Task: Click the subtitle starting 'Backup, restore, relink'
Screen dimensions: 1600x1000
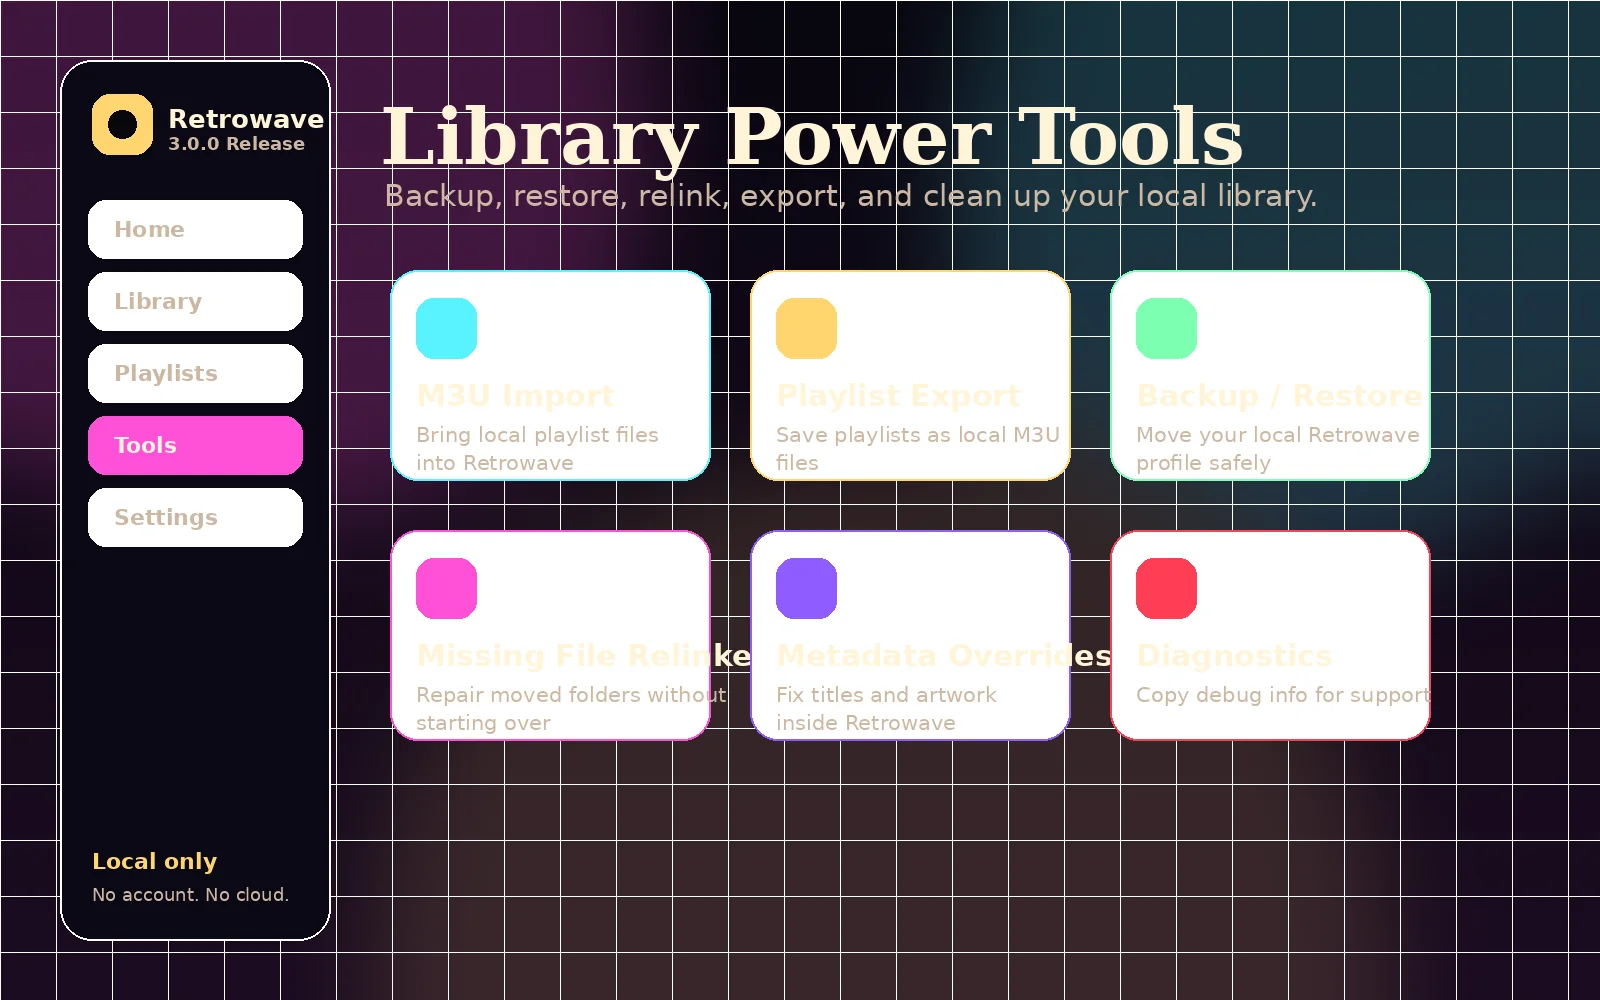Action: [x=850, y=196]
